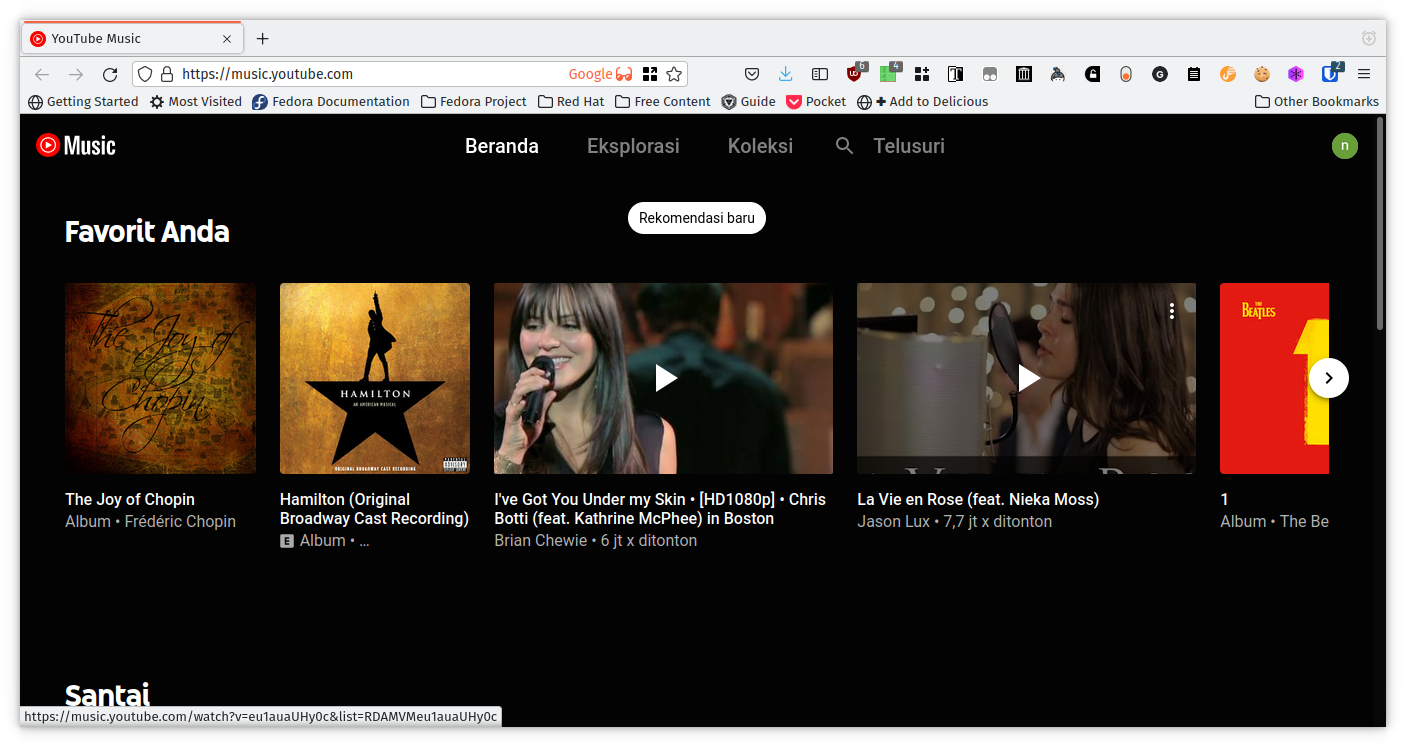Expand Other Bookmarks folder

tap(1317, 101)
